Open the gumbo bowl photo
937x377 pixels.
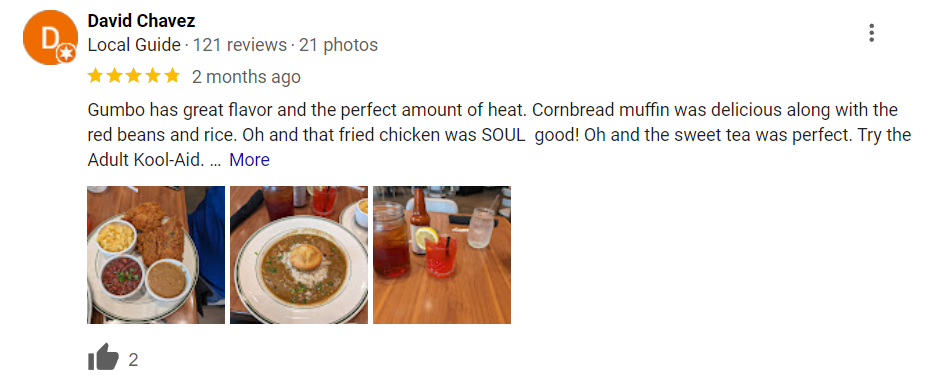click(299, 255)
